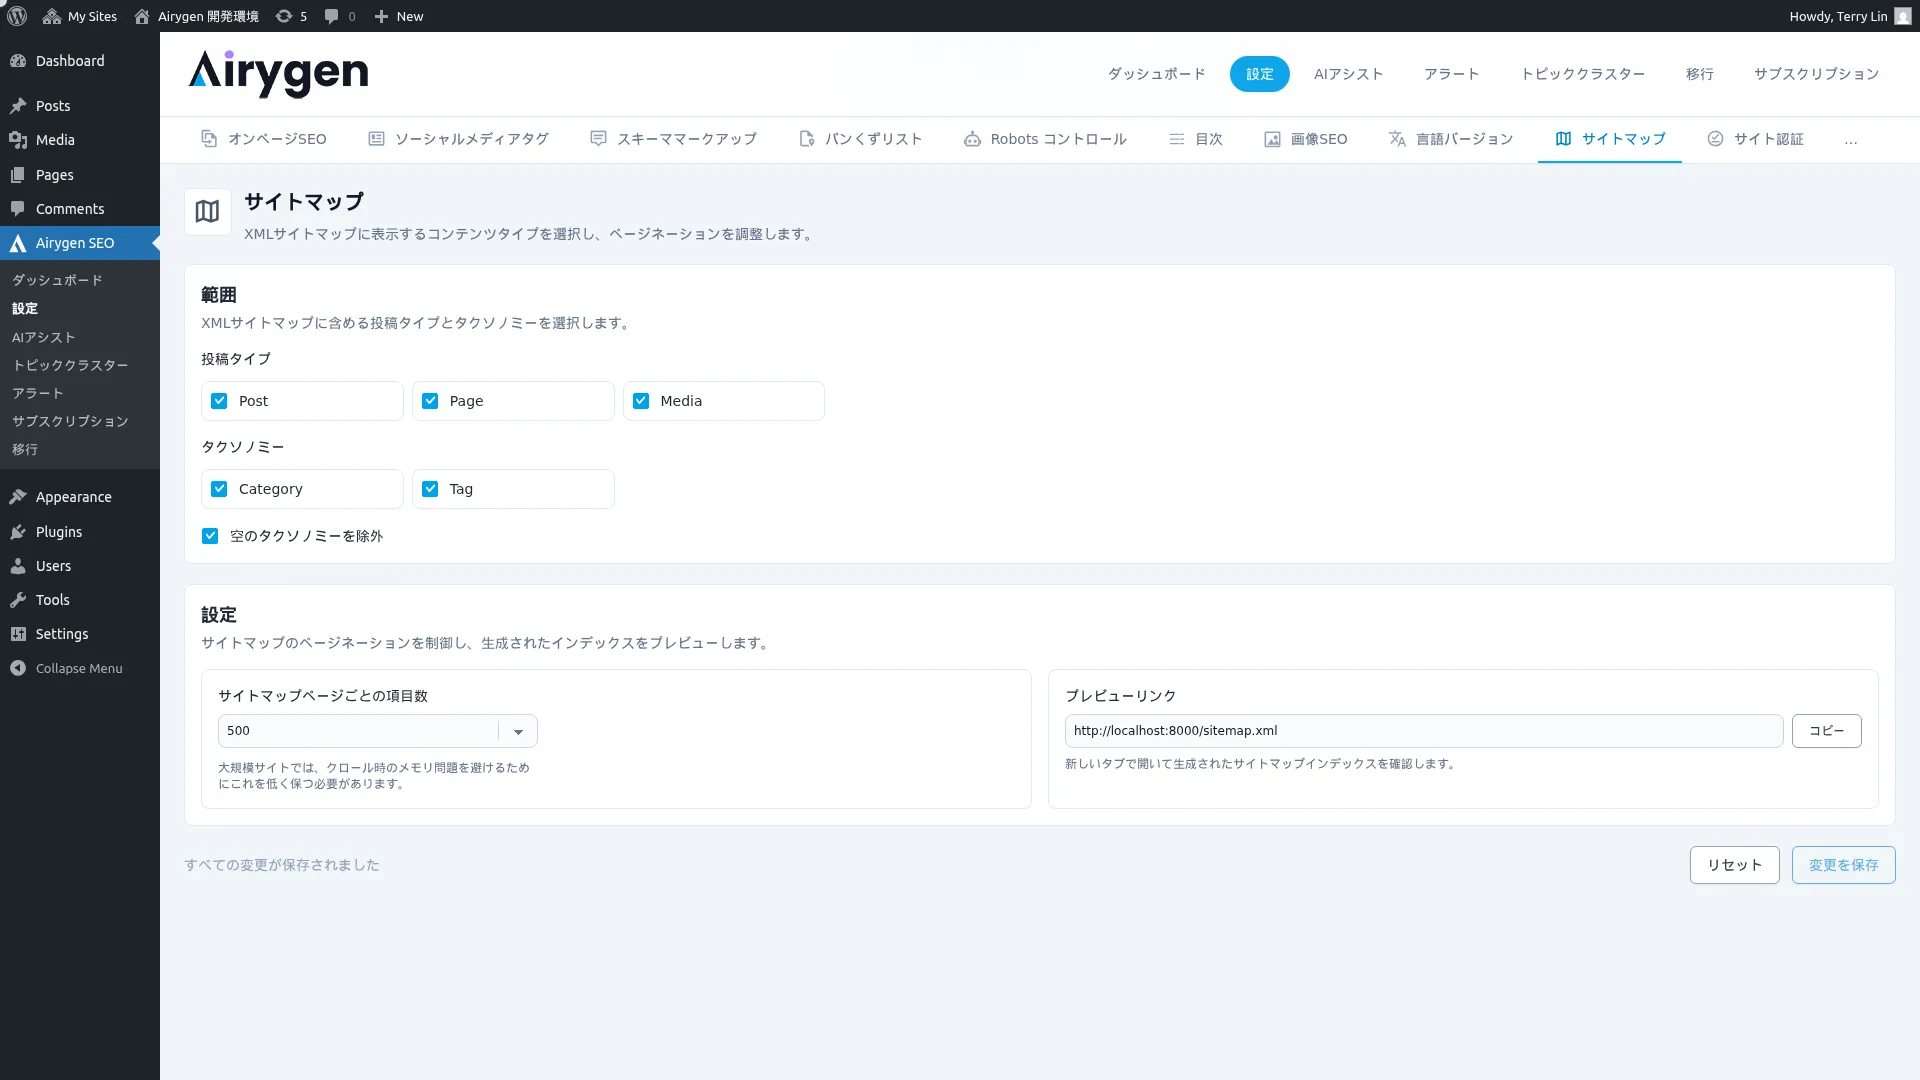Open Airygen 開発環境 site link
Viewport: 1920px width, 1080px height.
[196, 16]
